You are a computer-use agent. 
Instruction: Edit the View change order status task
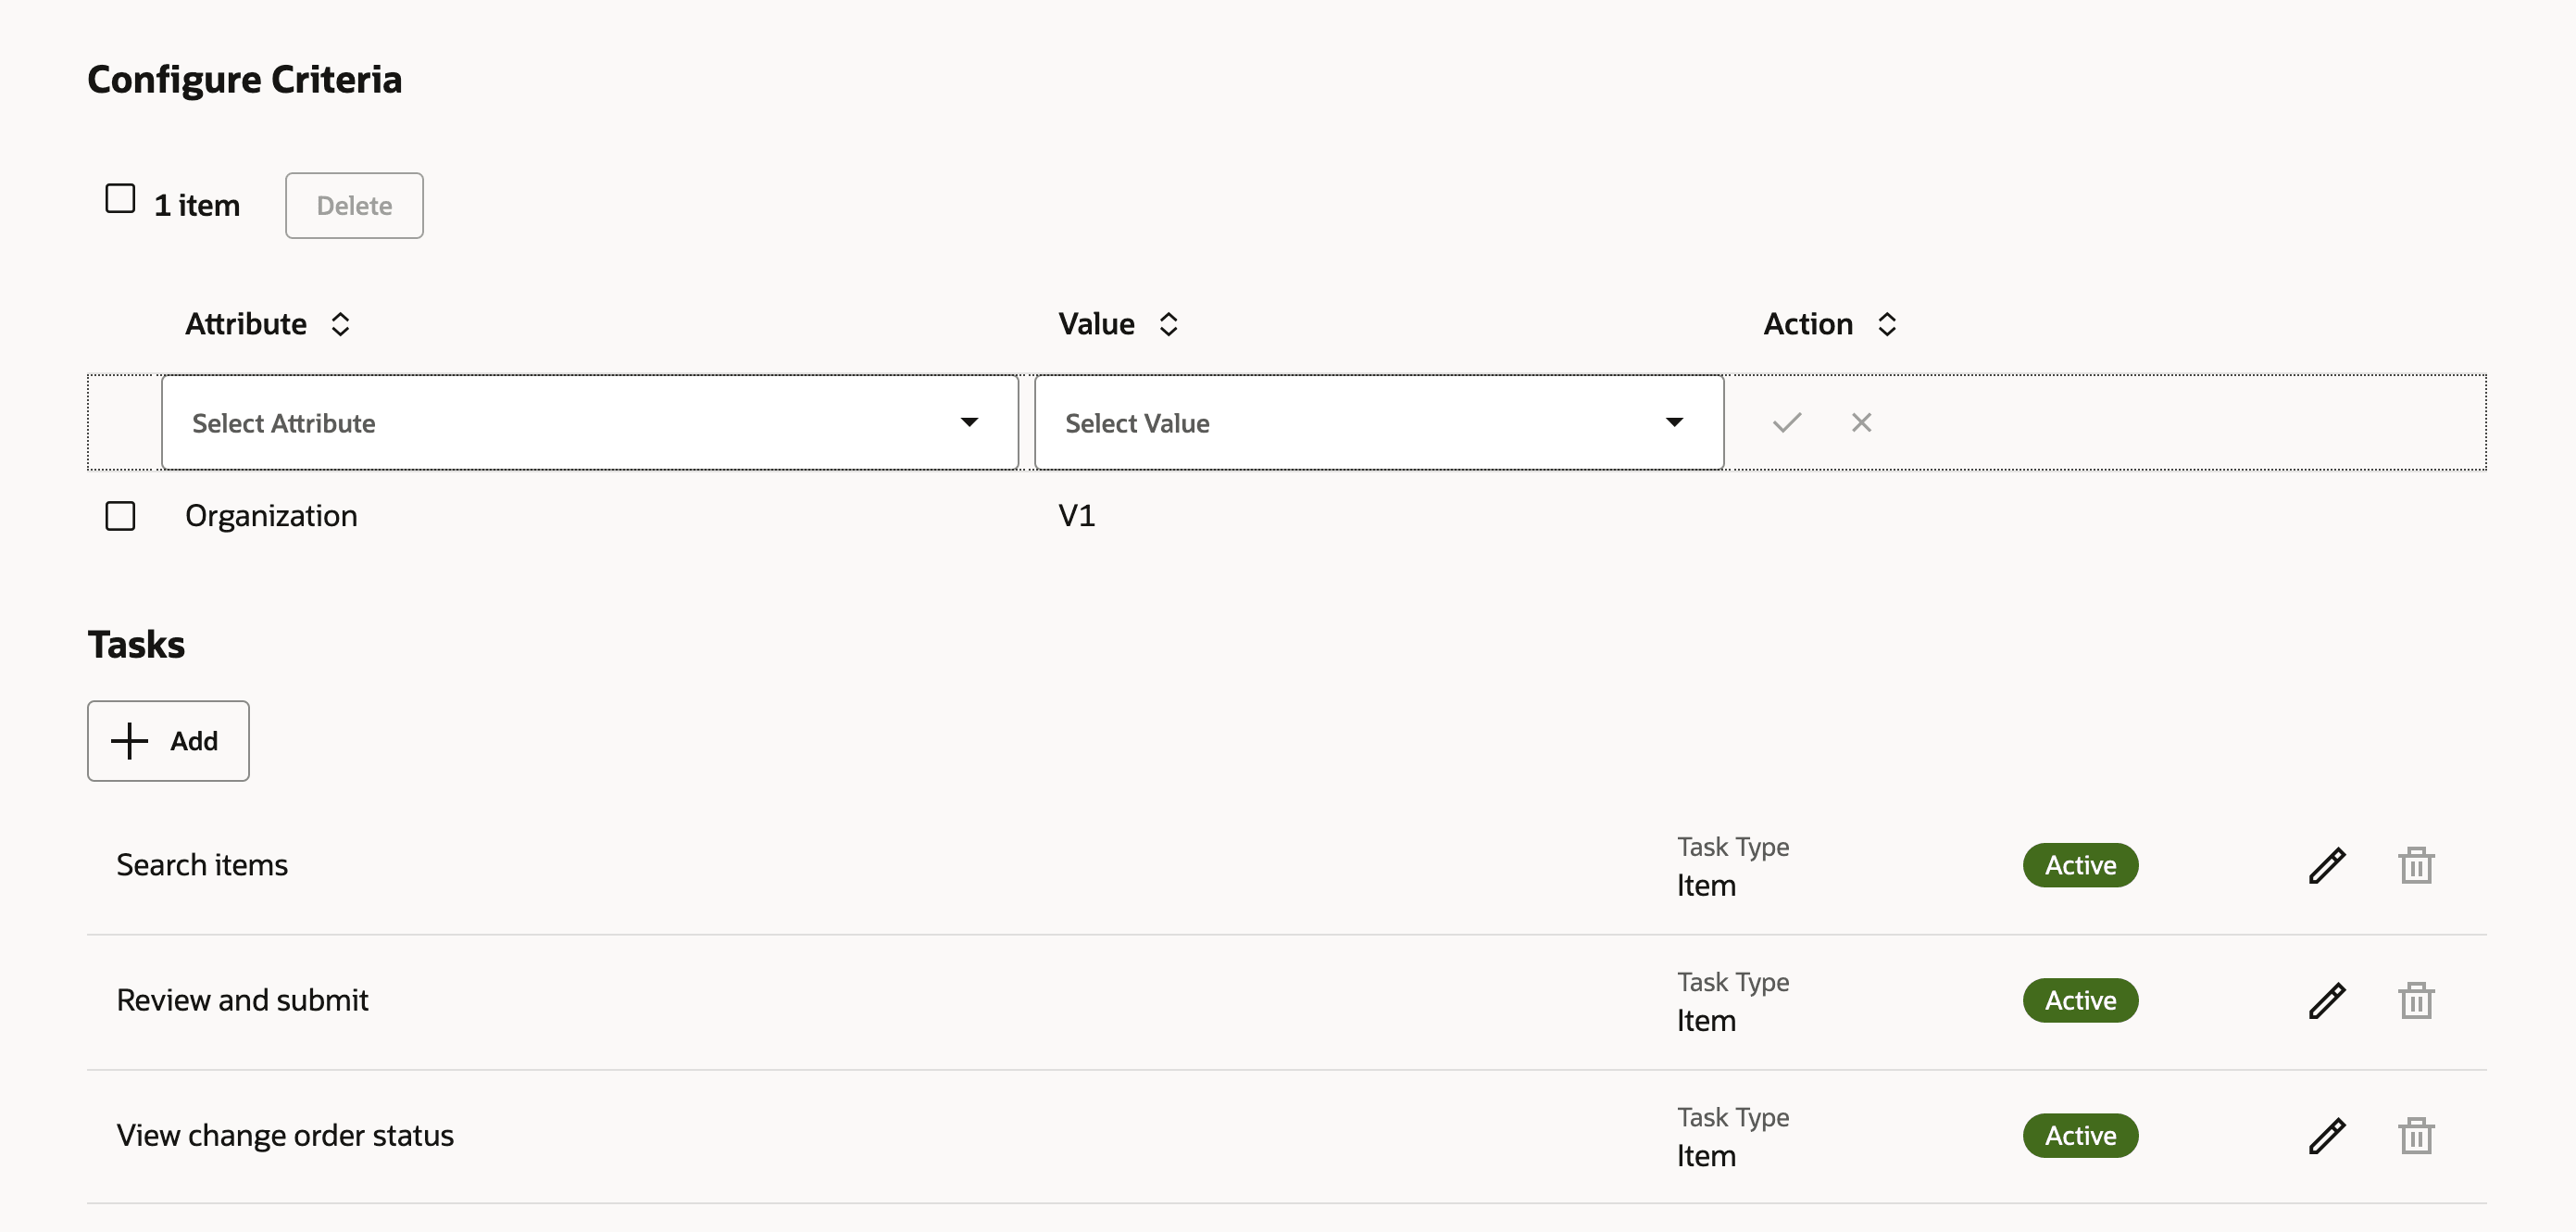click(x=2326, y=1135)
